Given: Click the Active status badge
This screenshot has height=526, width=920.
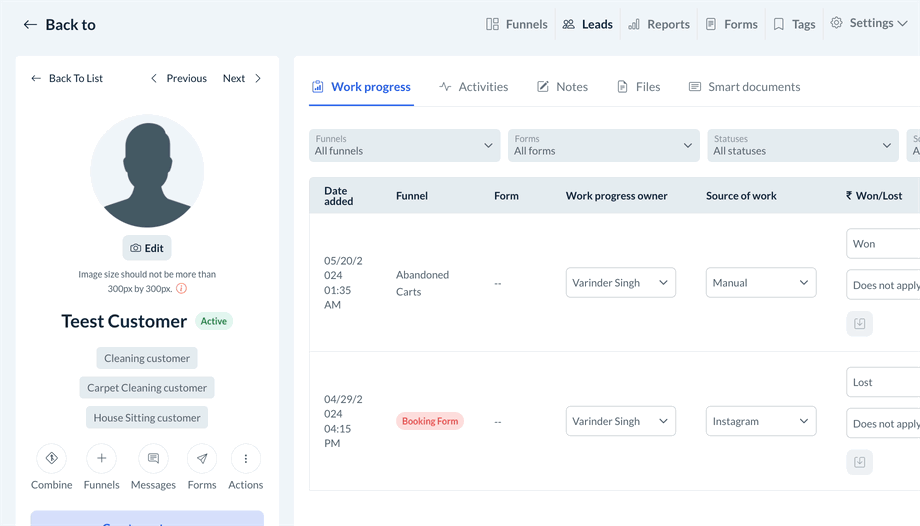Looking at the screenshot, I should pyautogui.click(x=214, y=321).
